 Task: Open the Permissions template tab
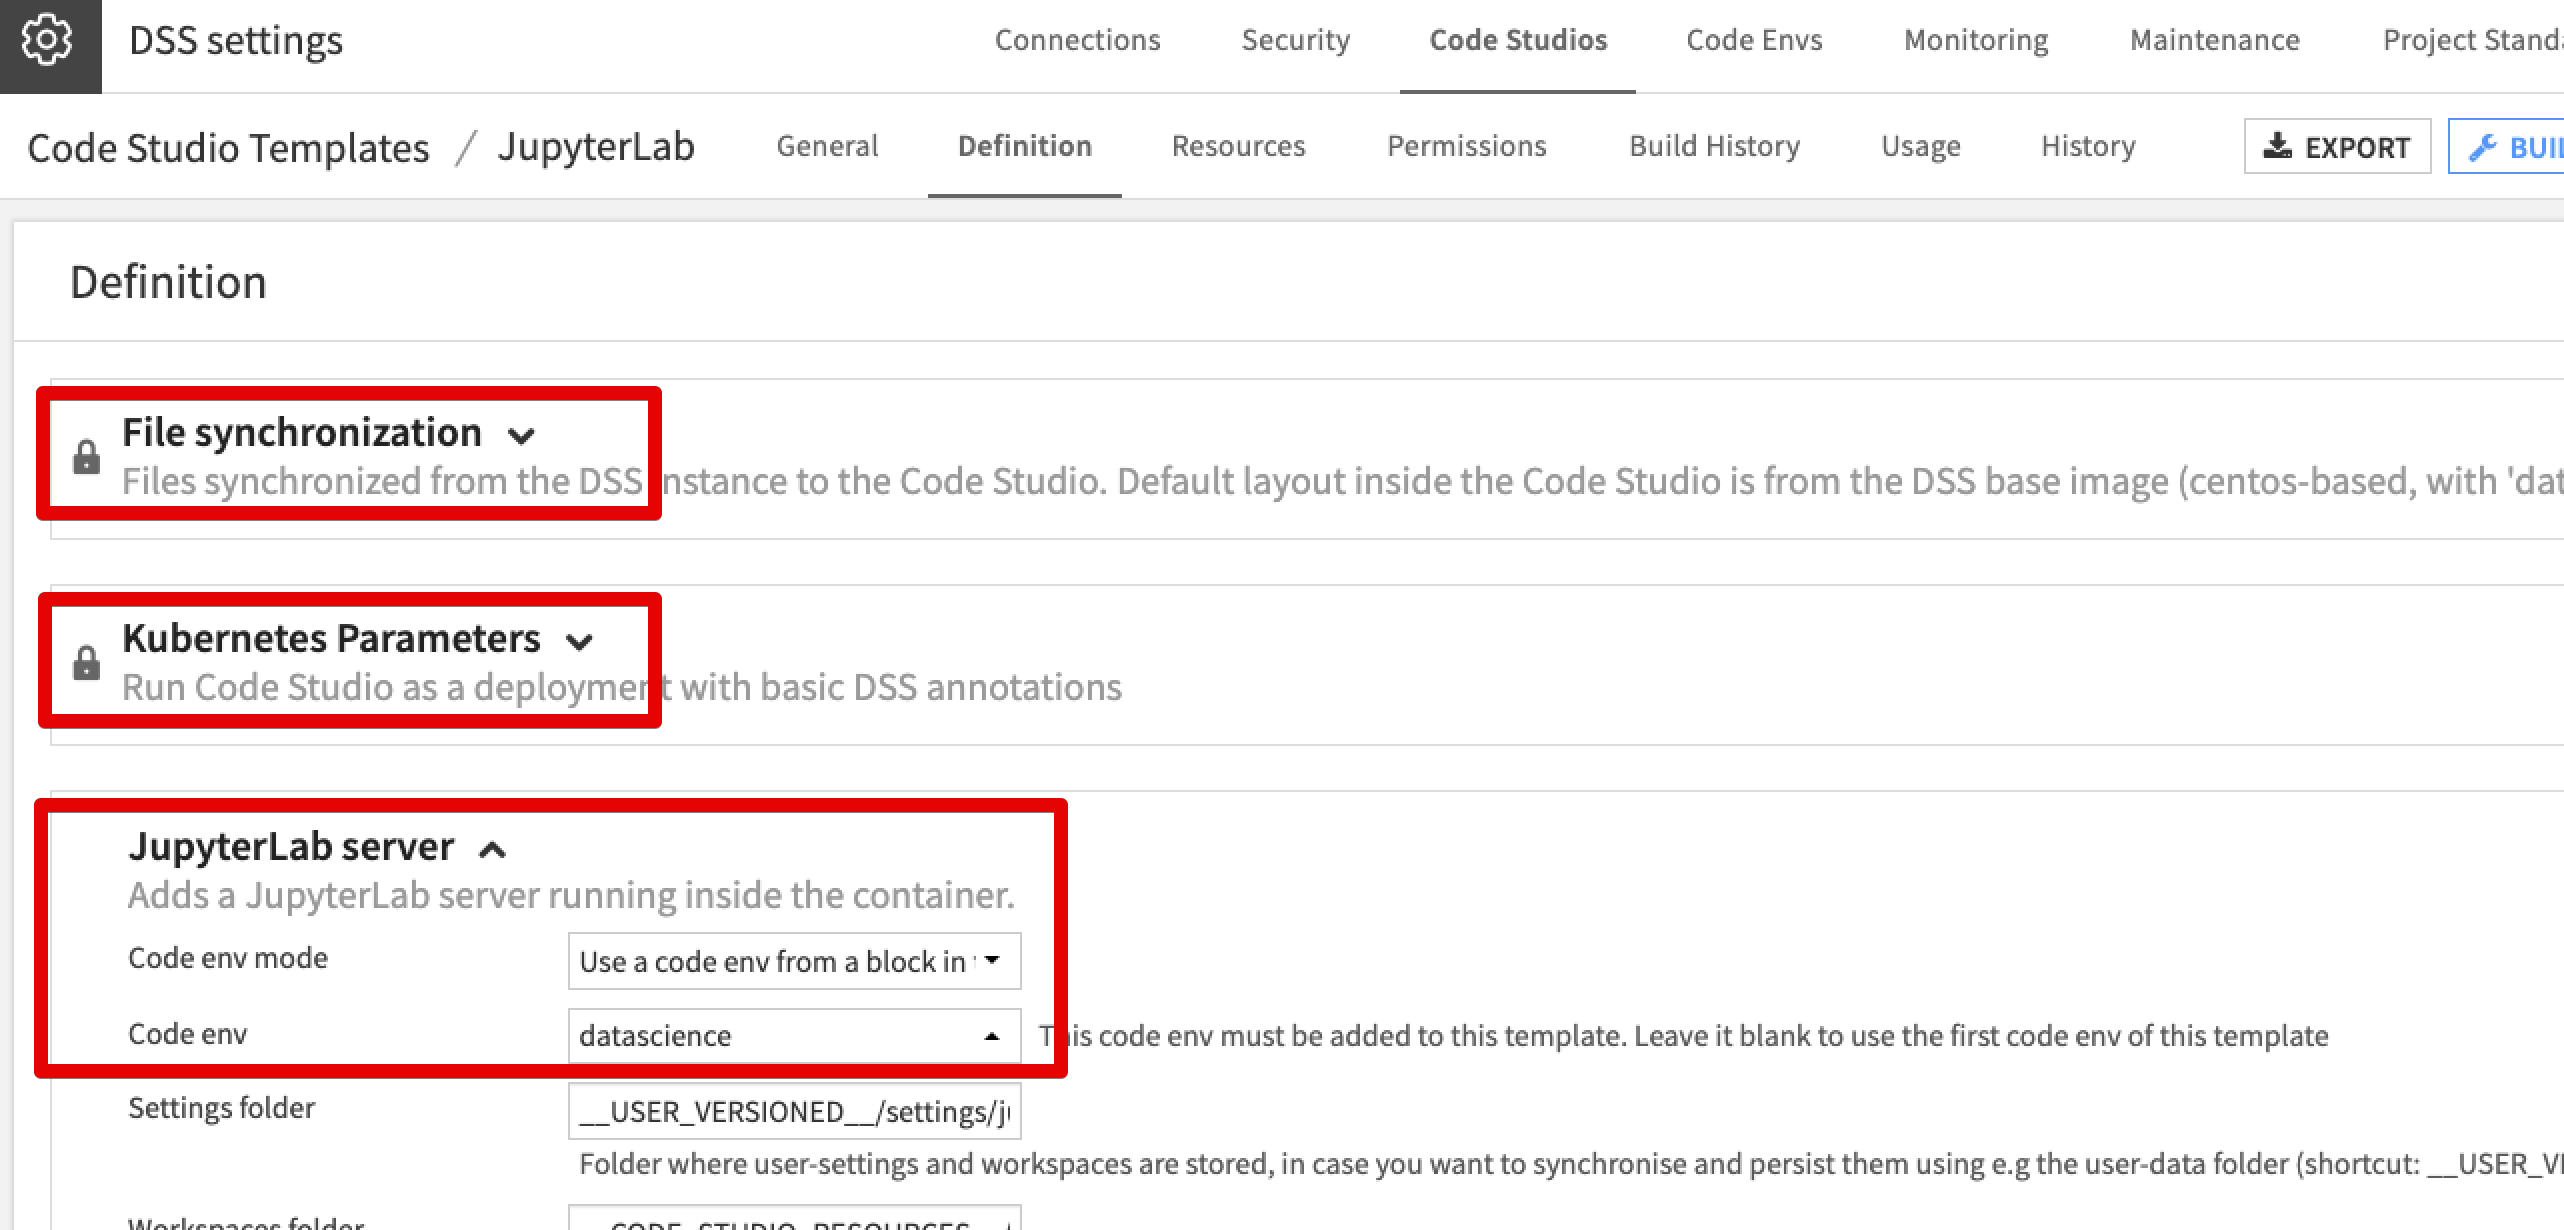(1467, 146)
